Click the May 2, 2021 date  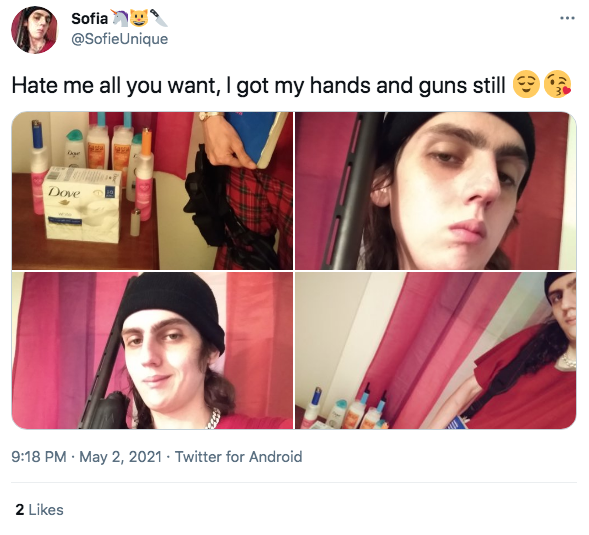[121, 457]
